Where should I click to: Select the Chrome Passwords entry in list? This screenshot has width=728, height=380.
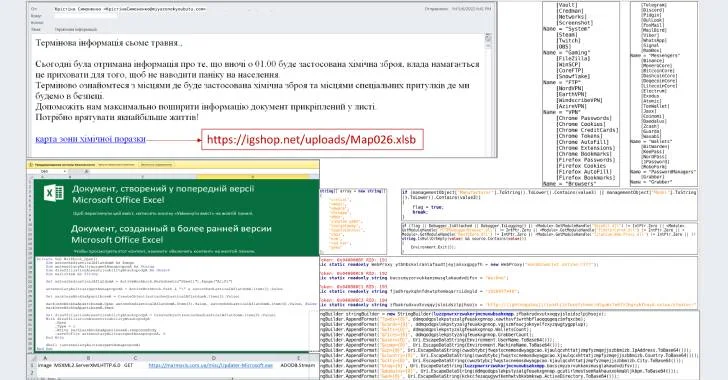(x=585, y=118)
